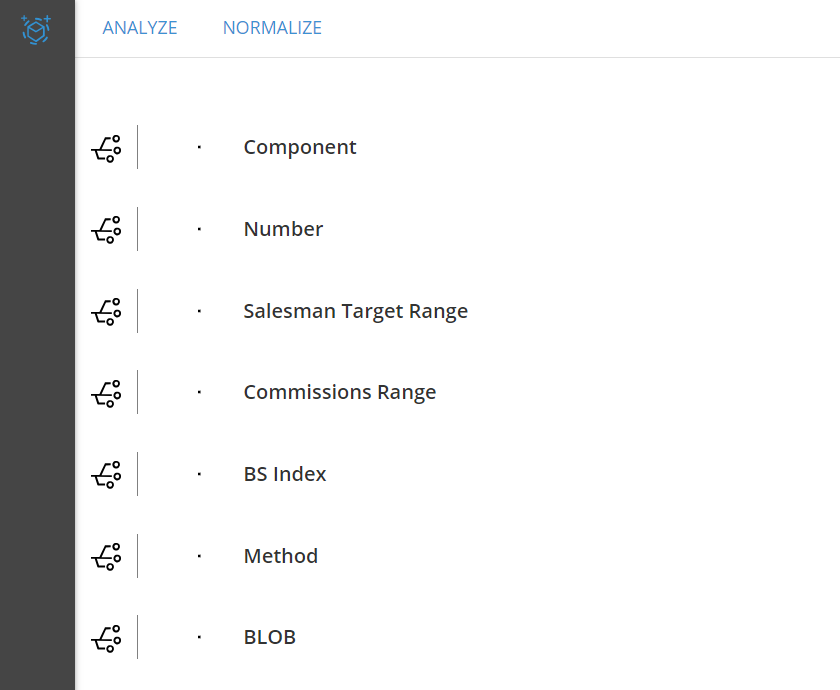Screen dimensions: 840x690
Task: Click the dot marker beside BLOB
Action: point(199,637)
